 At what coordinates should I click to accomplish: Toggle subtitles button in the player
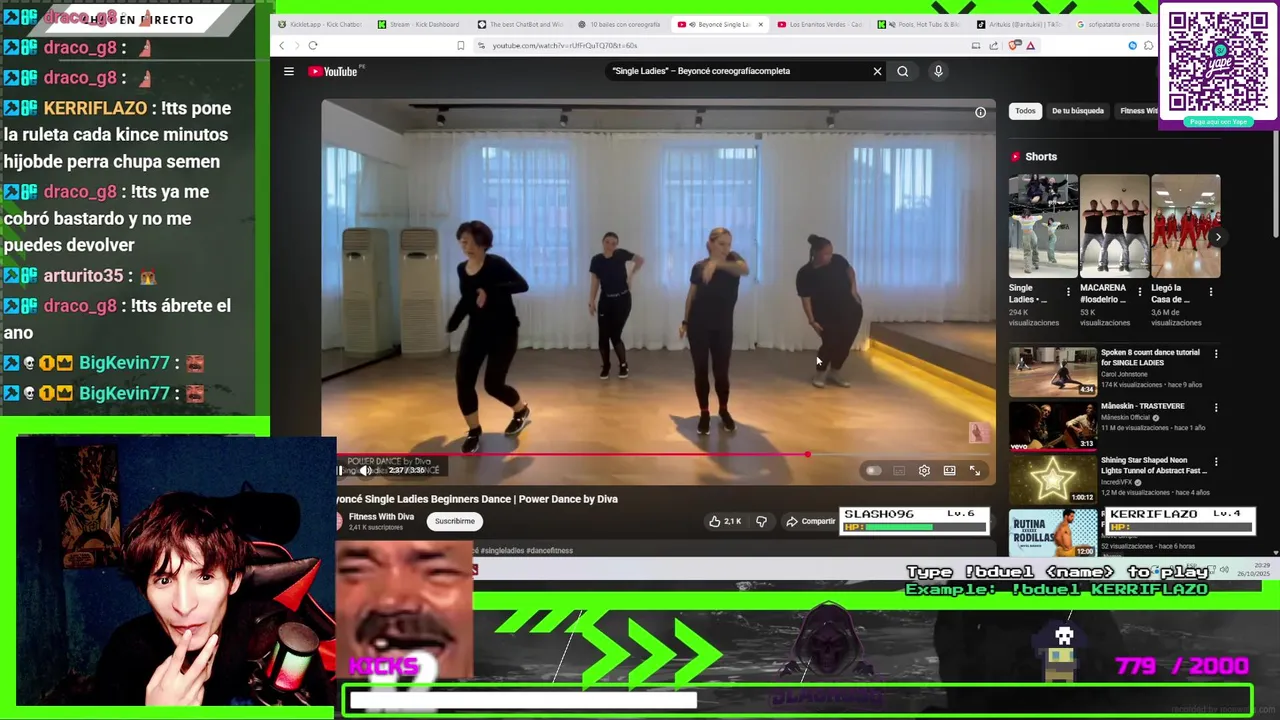[899, 470]
